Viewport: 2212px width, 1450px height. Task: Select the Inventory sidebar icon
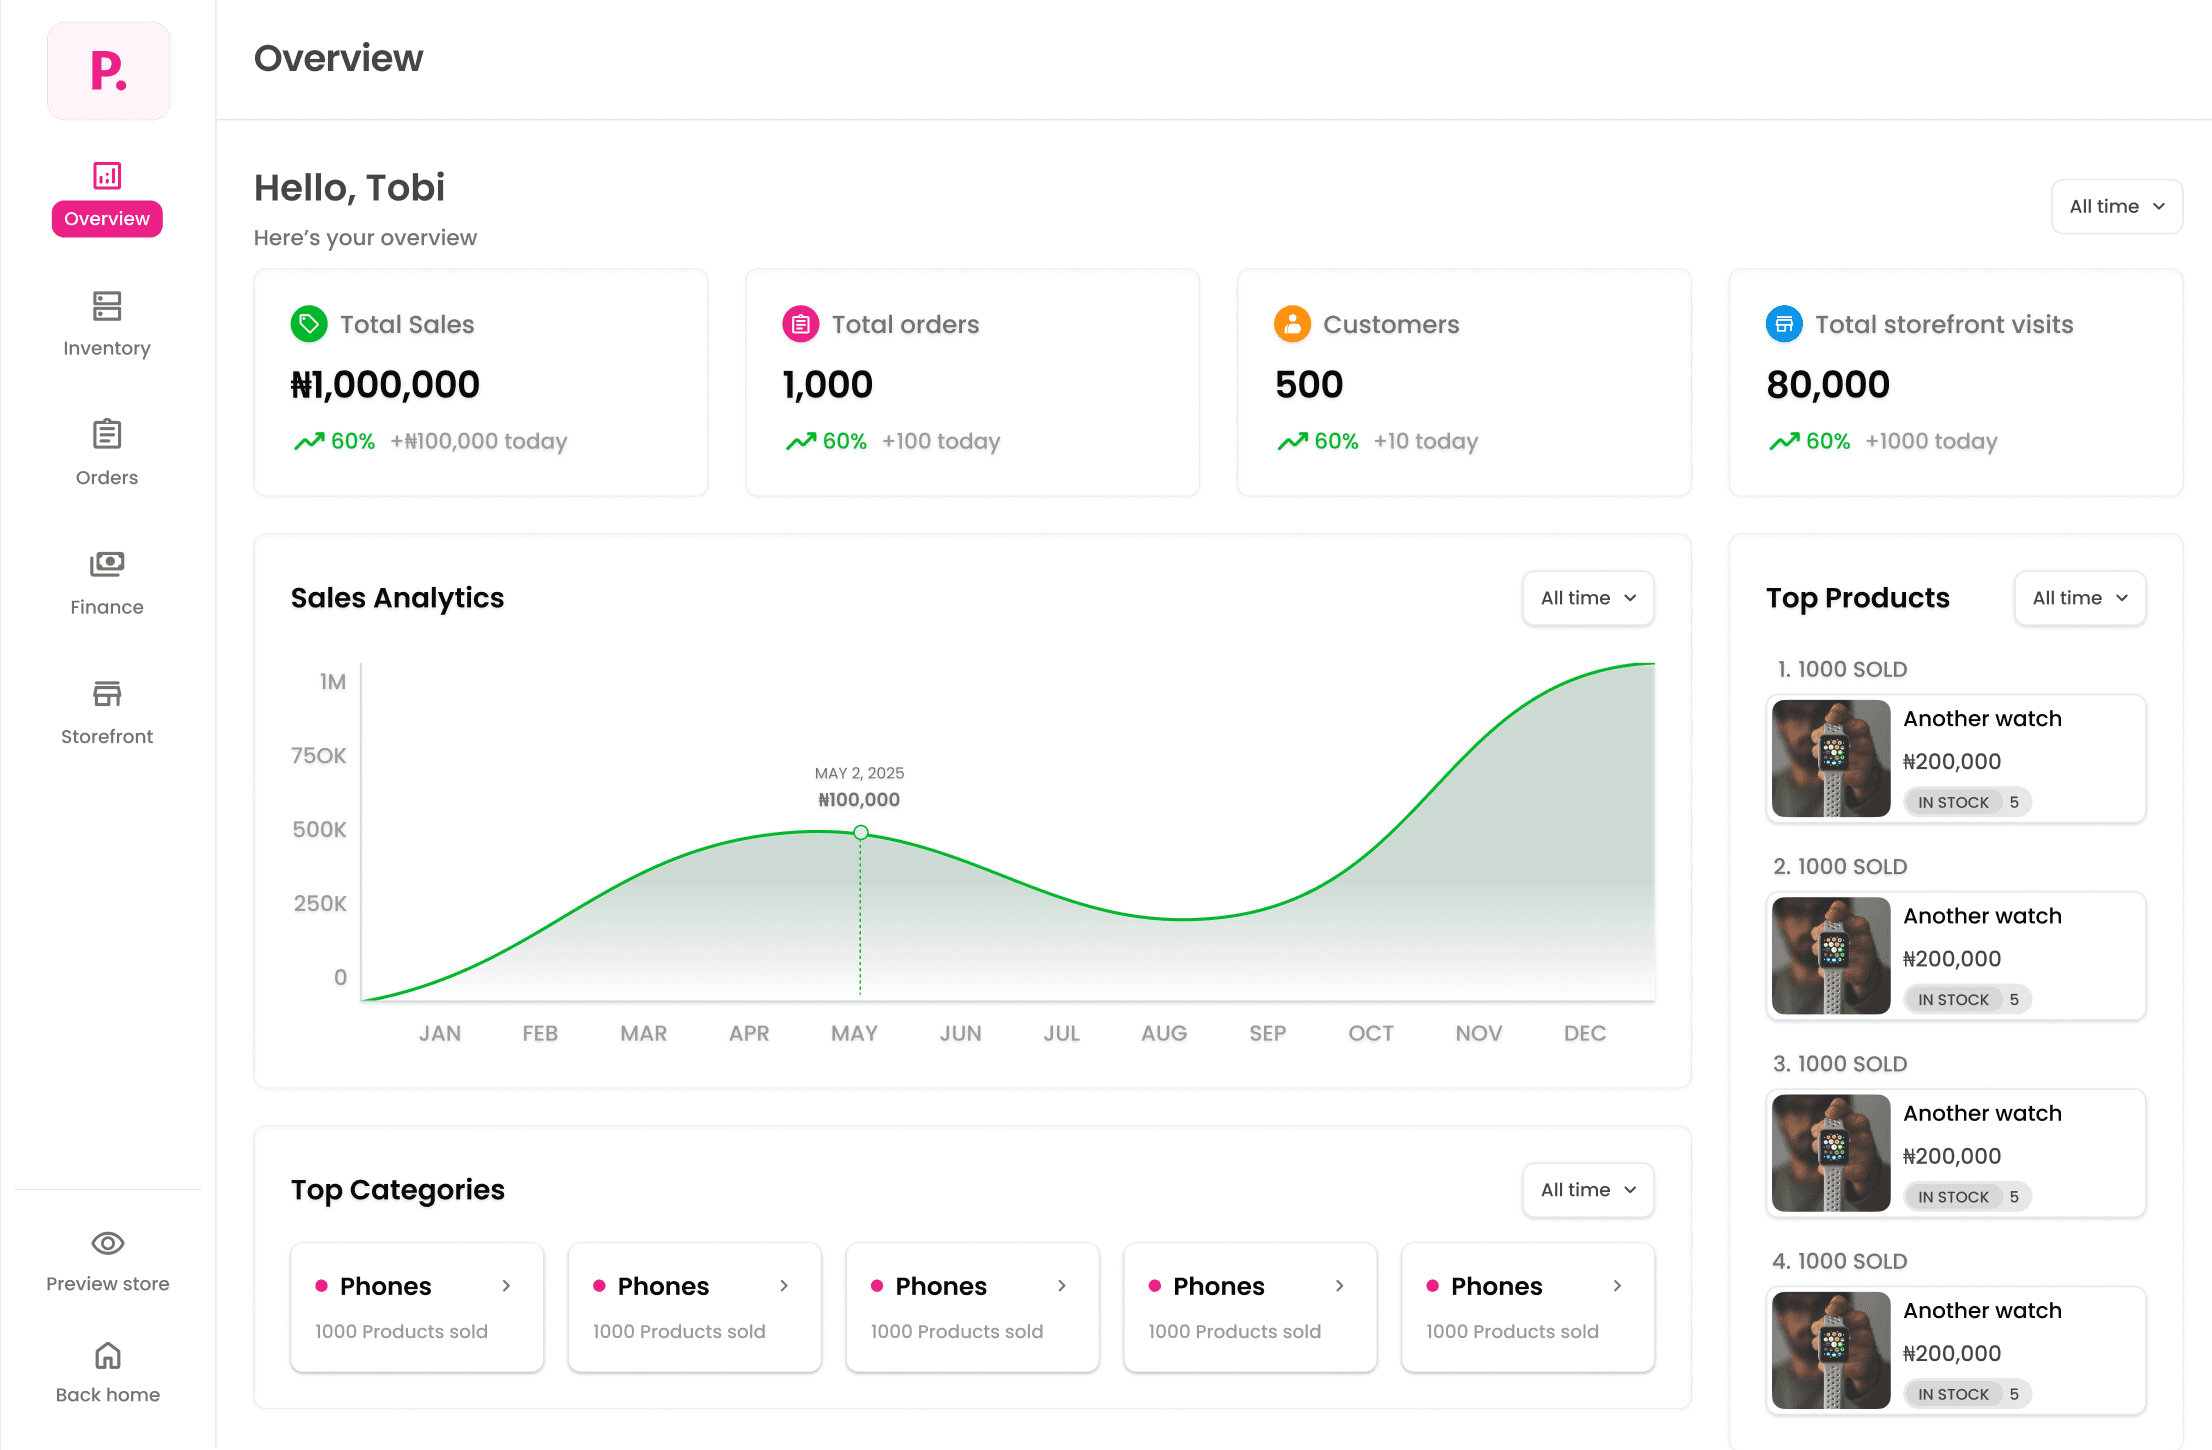tap(106, 306)
